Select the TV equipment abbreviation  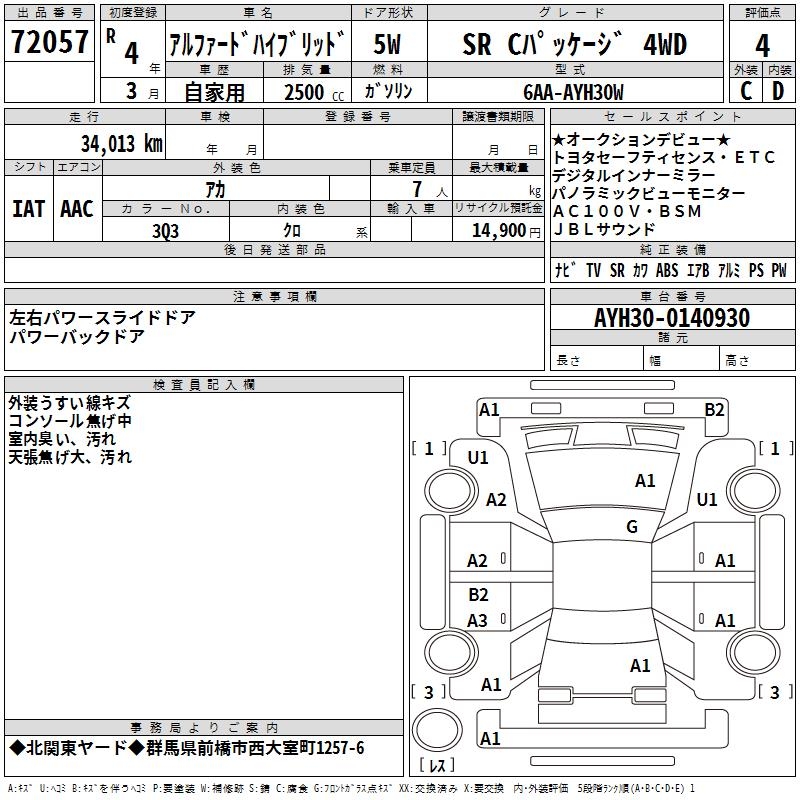(x=593, y=271)
